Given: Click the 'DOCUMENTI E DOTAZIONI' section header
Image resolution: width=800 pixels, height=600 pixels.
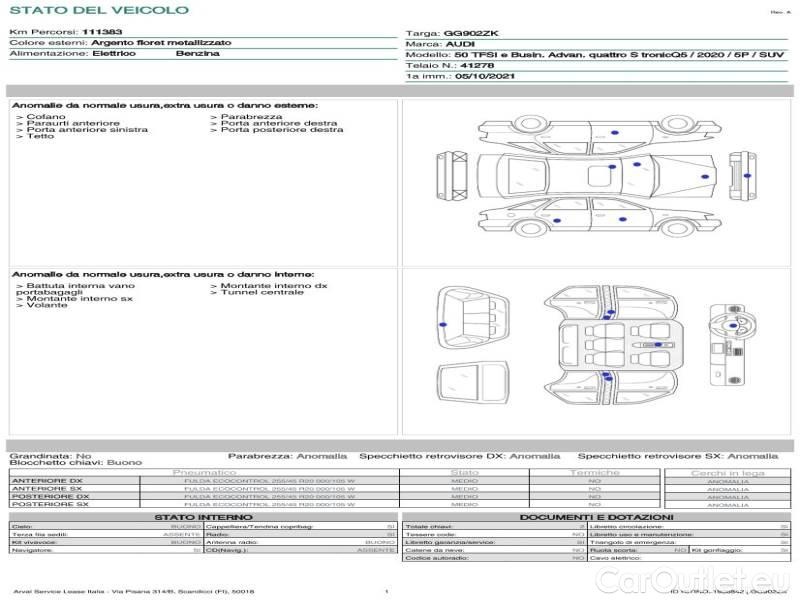Looking at the screenshot, I should (595, 517).
